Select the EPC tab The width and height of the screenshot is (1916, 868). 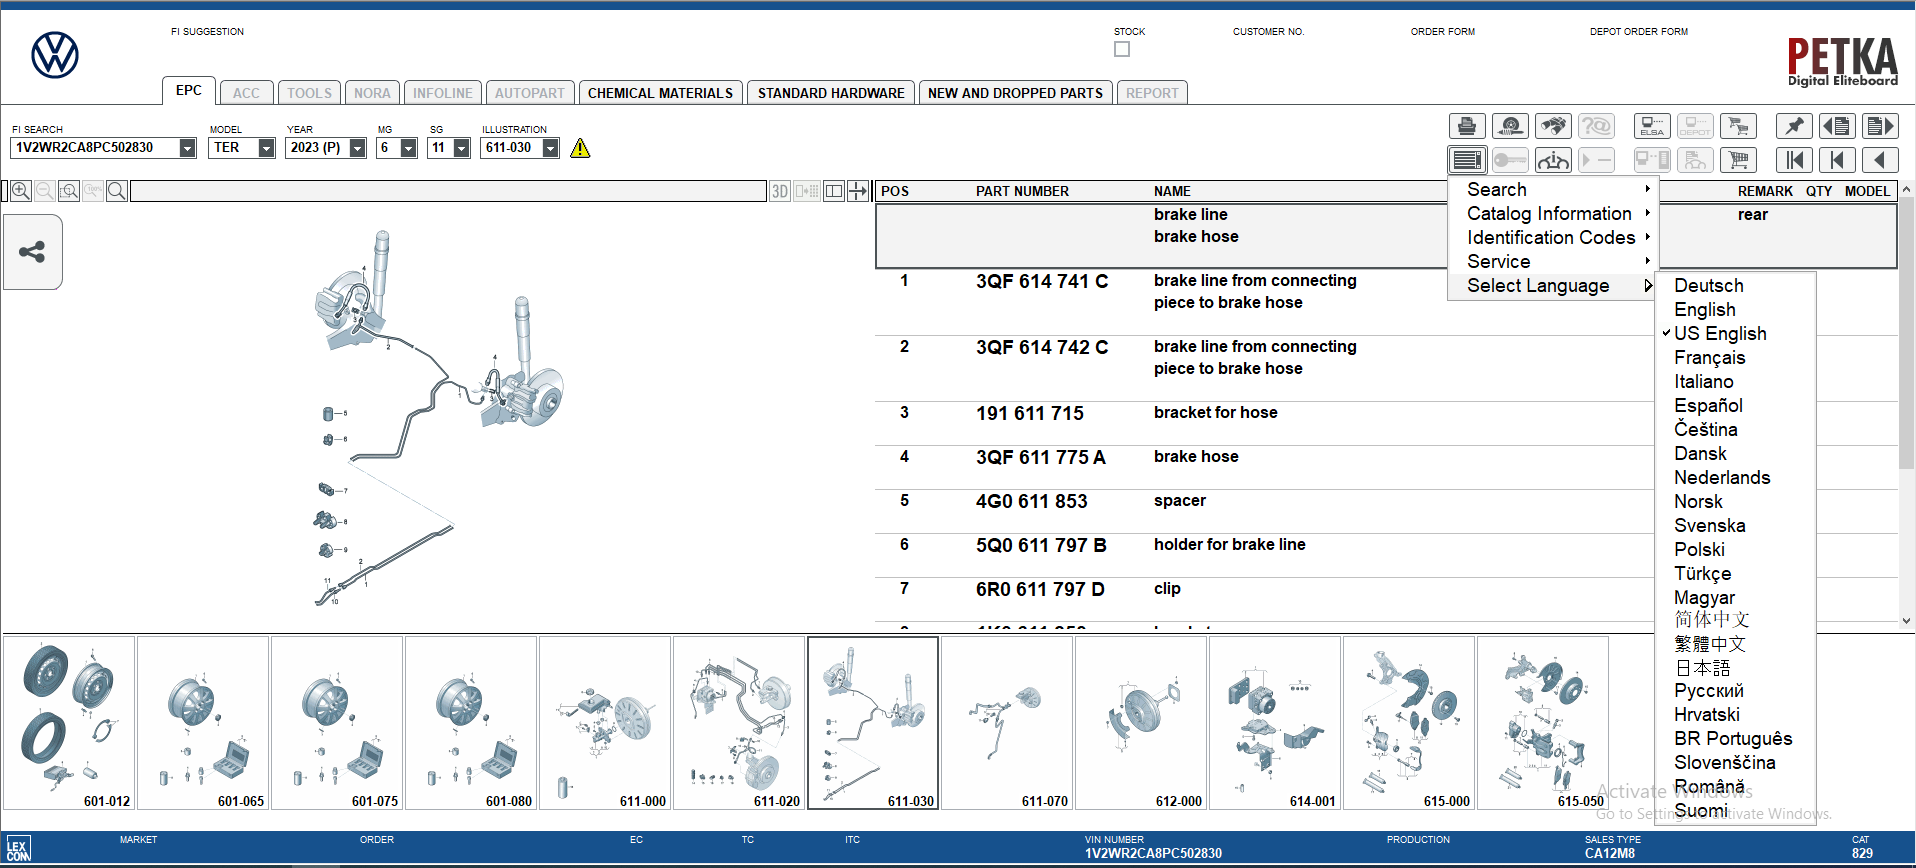click(x=189, y=90)
